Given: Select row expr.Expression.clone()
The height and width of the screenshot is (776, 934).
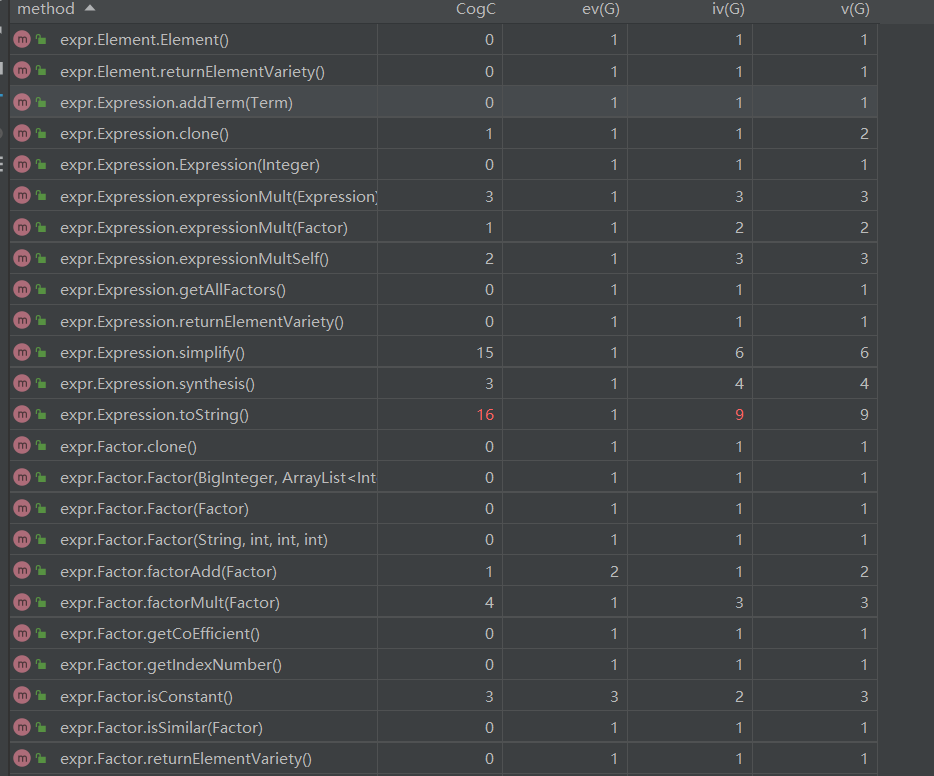Looking at the screenshot, I should pos(443,133).
